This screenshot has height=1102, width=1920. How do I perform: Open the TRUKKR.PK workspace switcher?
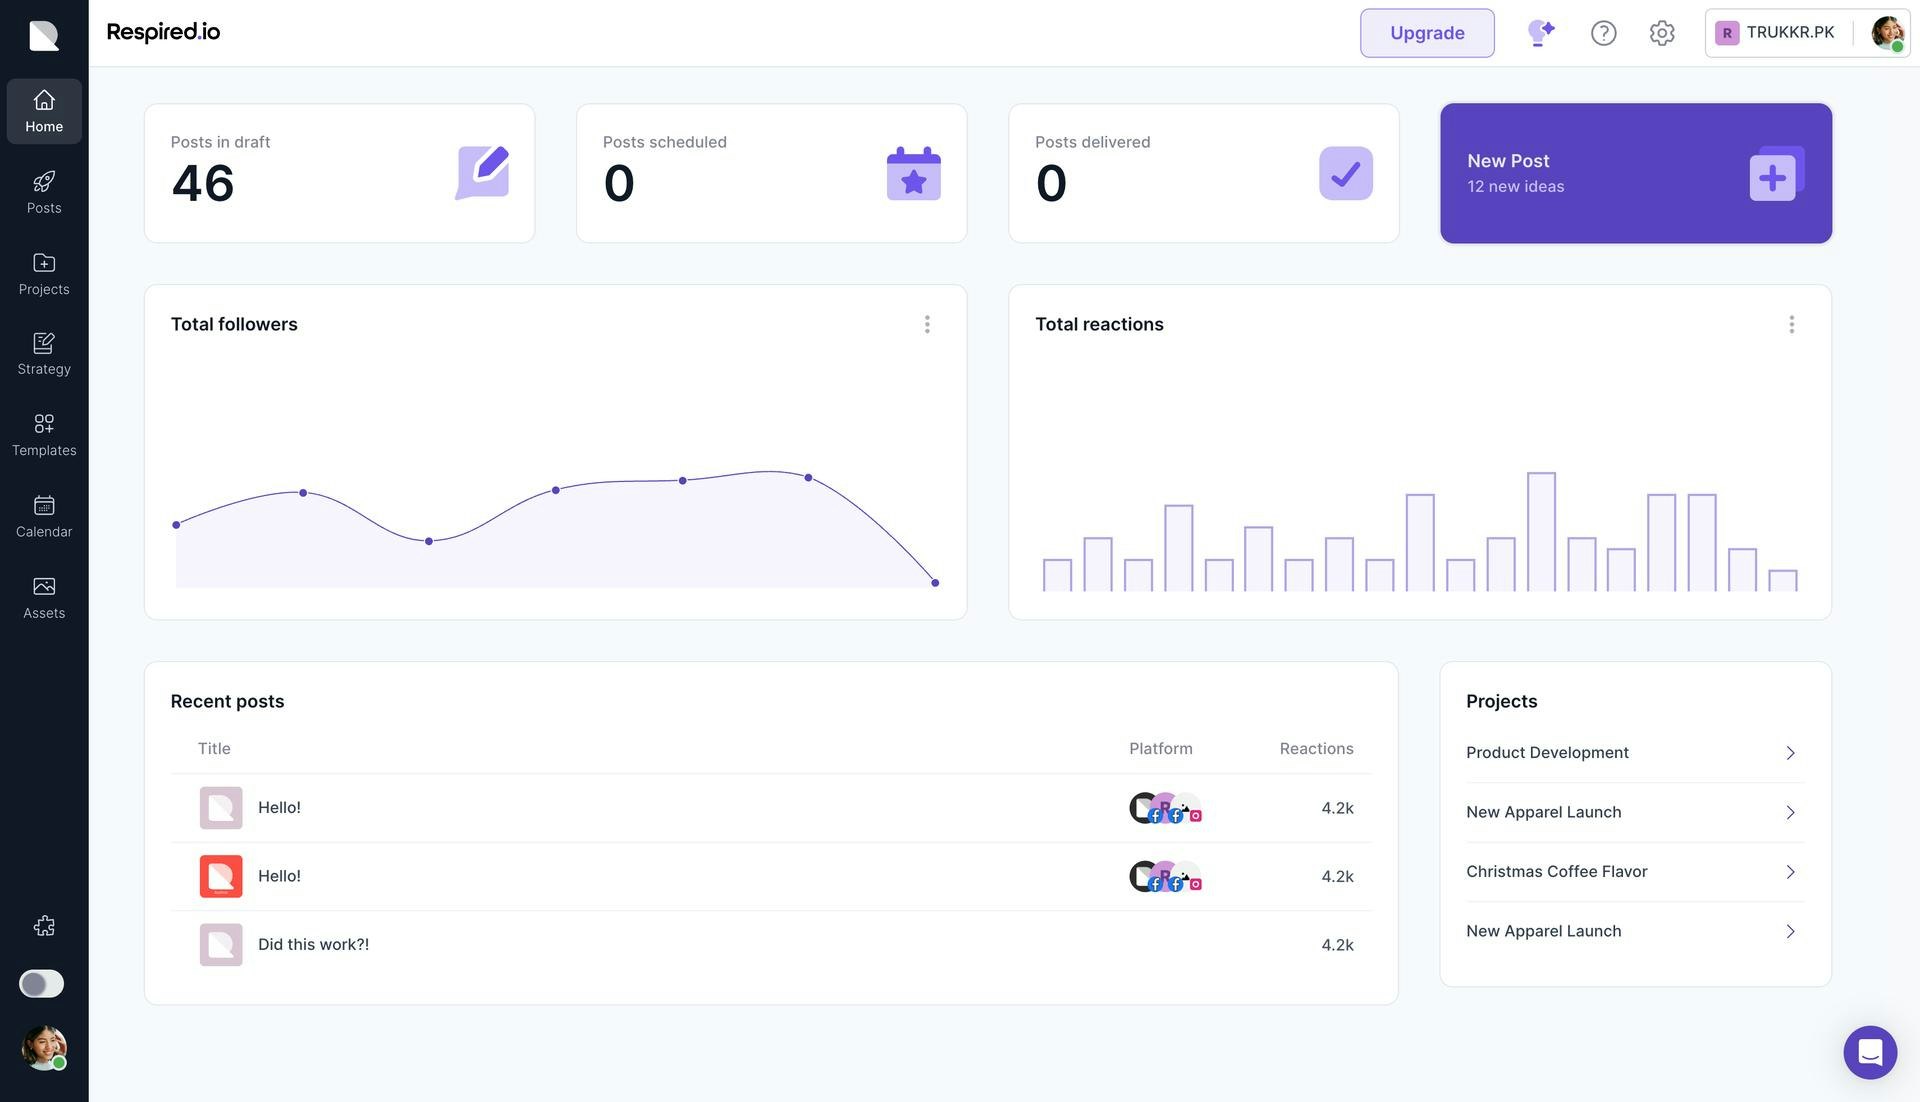pyautogui.click(x=1776, y=33)
